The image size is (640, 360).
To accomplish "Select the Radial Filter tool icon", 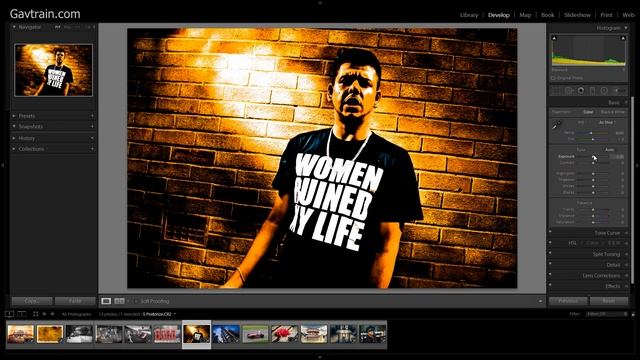I will pos(604,91).
